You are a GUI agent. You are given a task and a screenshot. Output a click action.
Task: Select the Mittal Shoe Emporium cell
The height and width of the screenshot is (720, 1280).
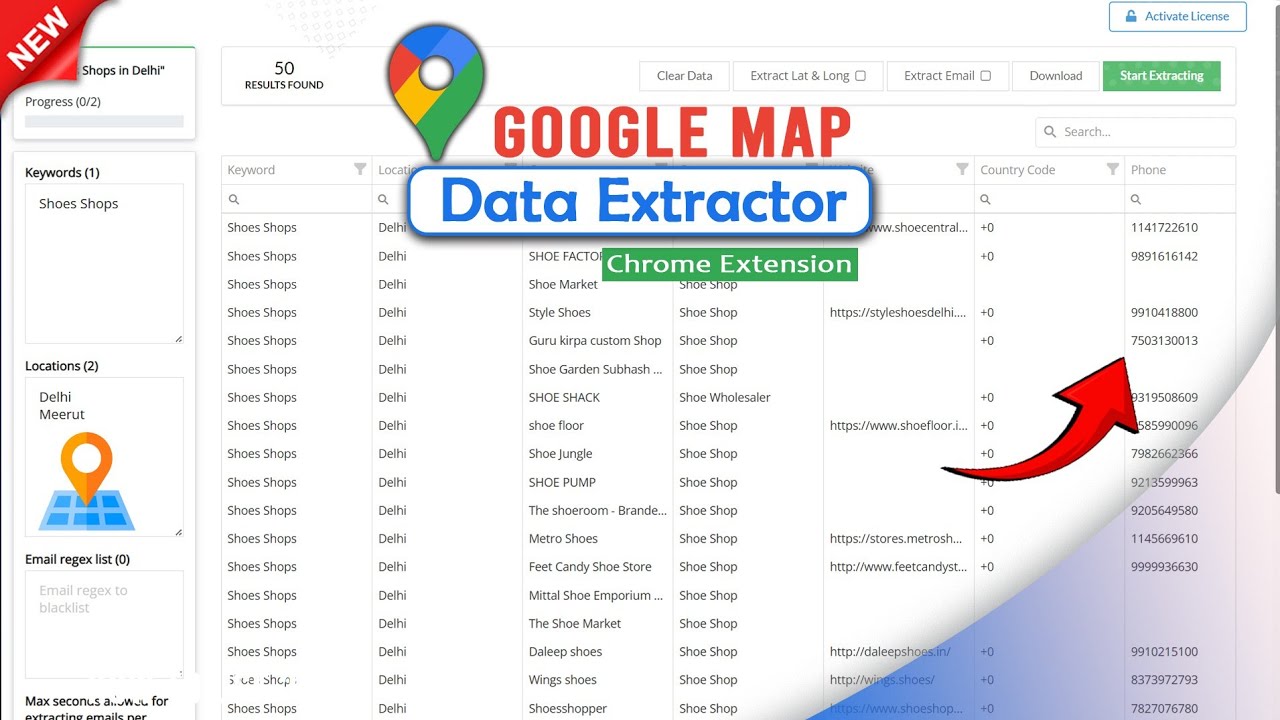click(x=596, y=596)
